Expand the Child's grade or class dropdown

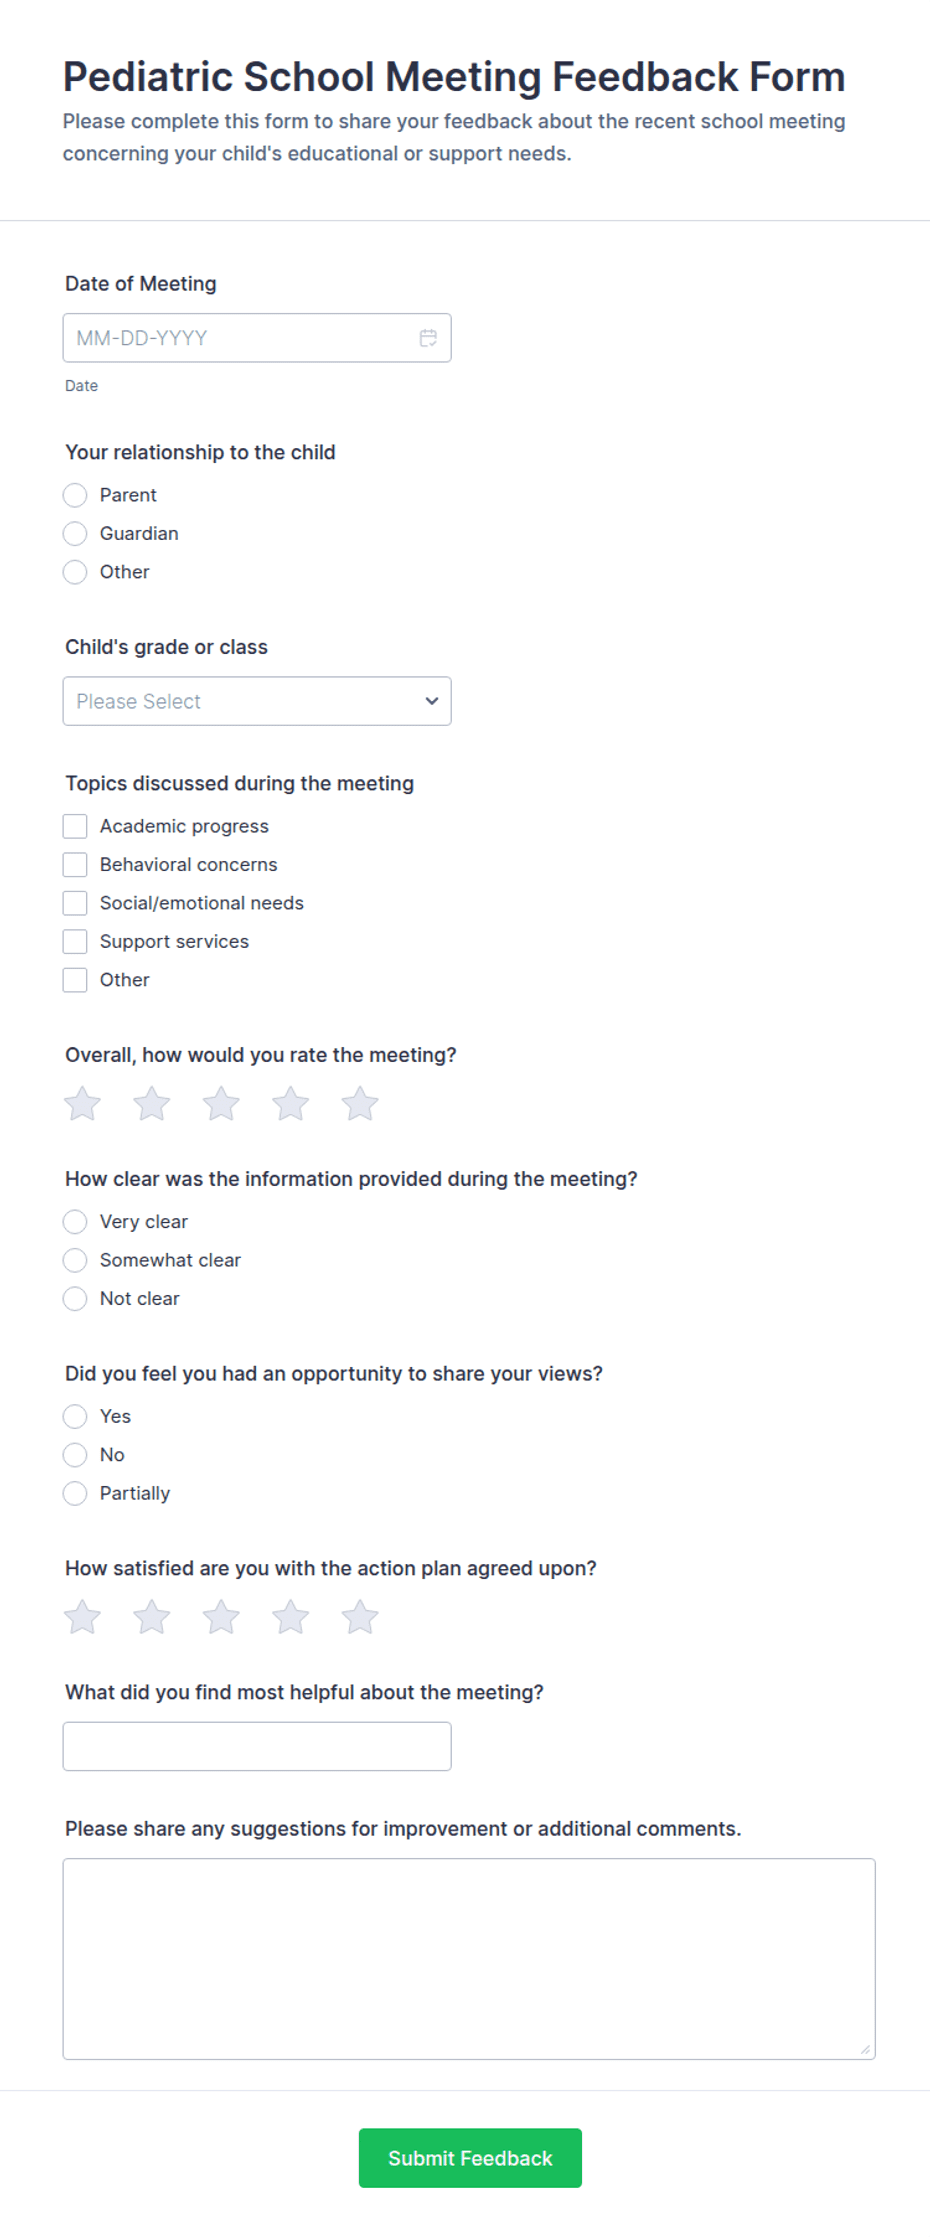pyautogui.click(x=257, y=701)
